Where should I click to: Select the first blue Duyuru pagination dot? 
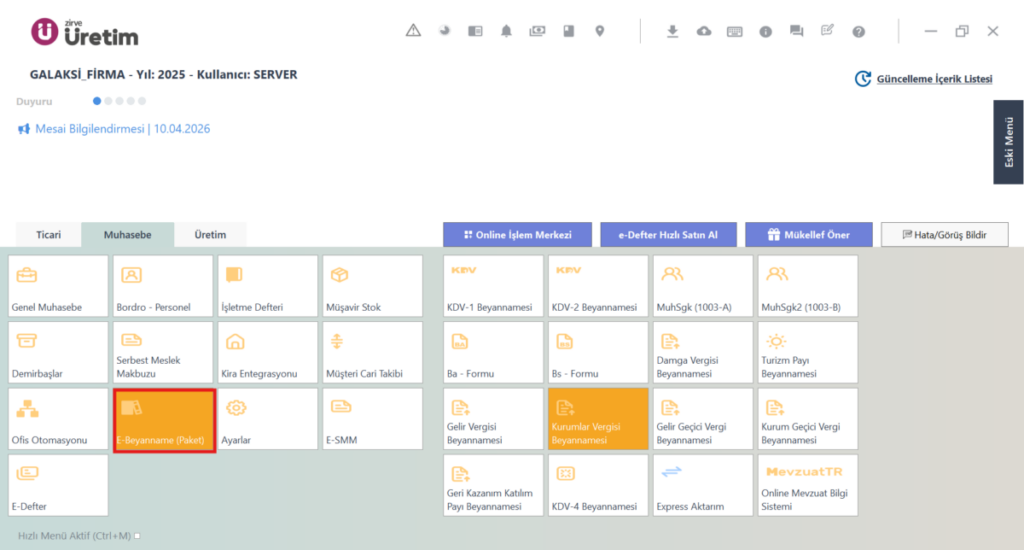tap(97, 101)
